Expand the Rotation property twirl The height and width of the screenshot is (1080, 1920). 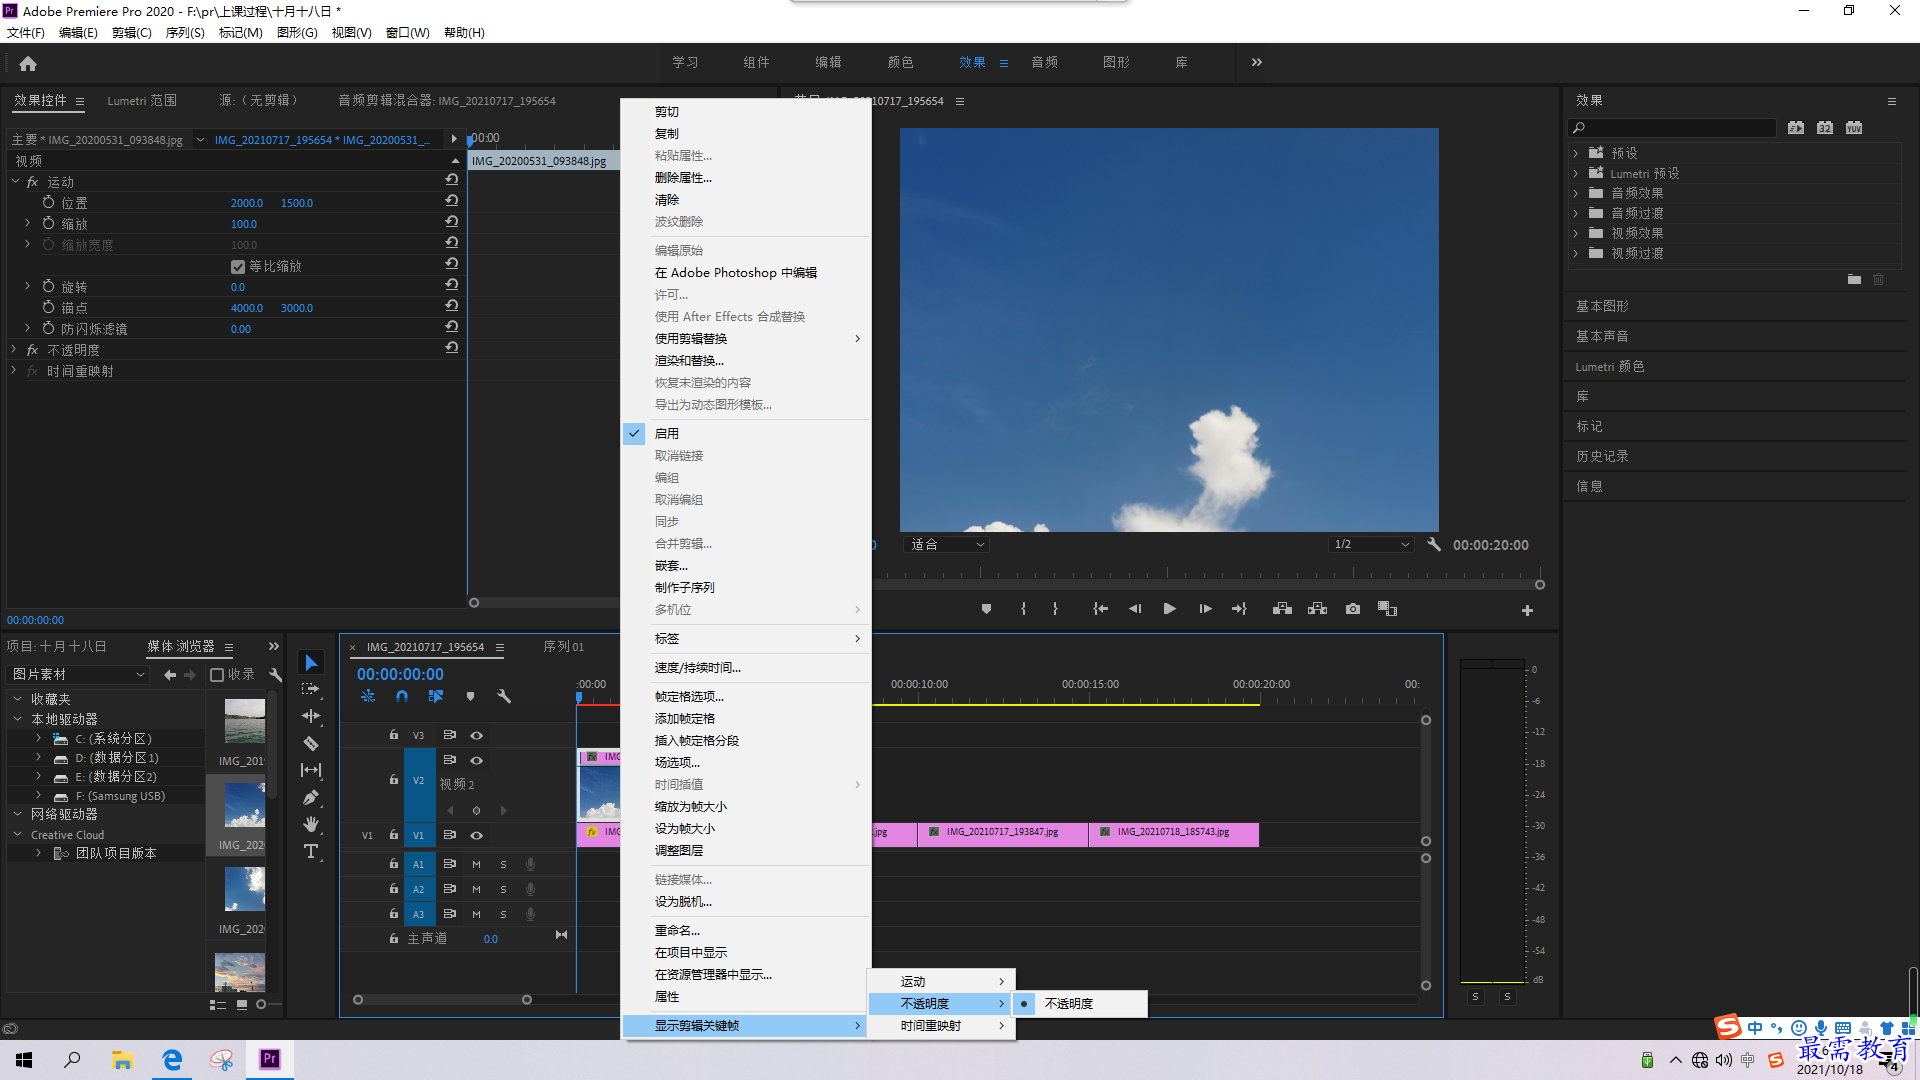coord(28,286)
